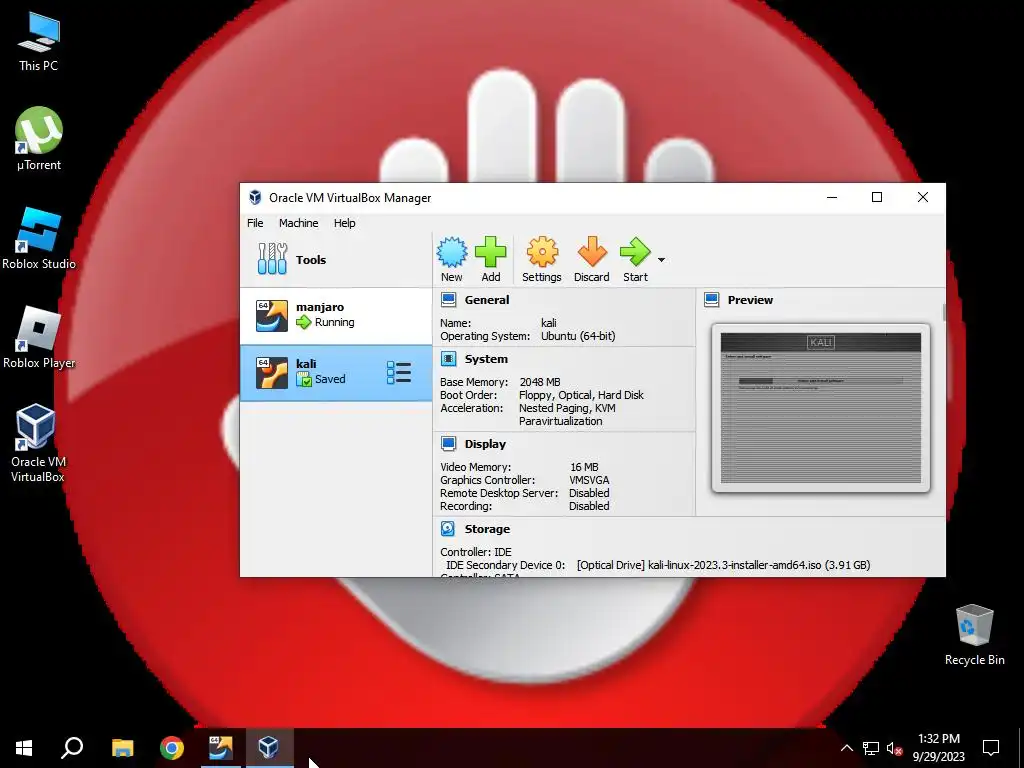Open the kali machine list menu icon
Viewport: 1024px width, 768px height.
pyautogui.click(x=399, y=373)
